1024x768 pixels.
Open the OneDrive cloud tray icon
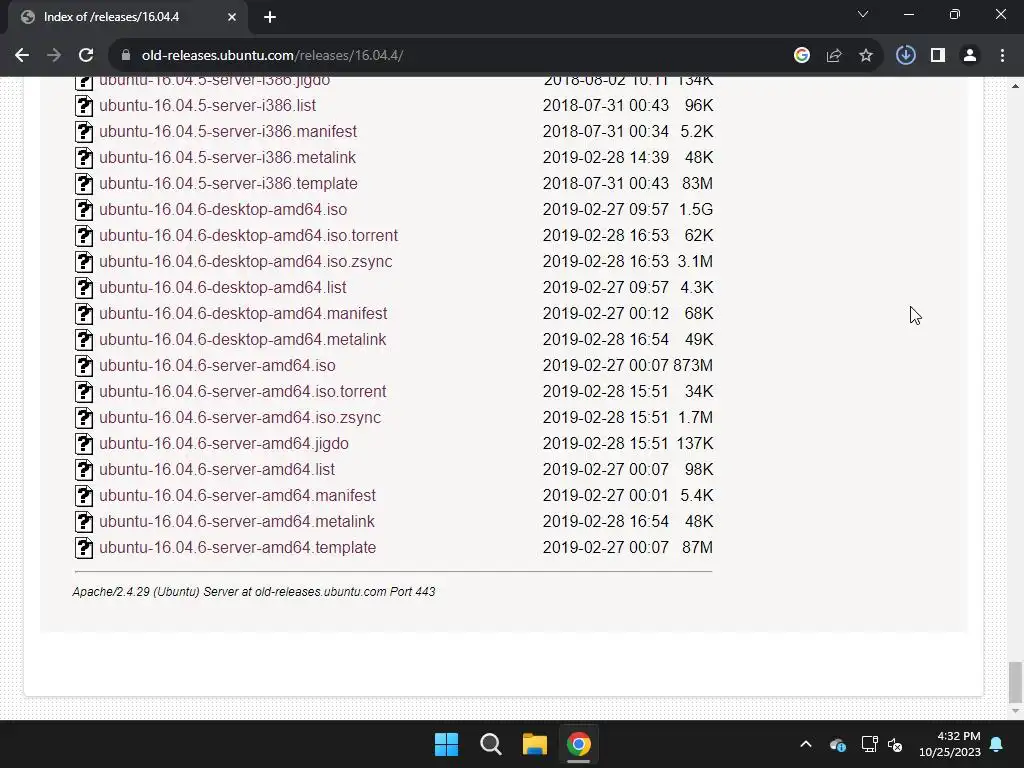coord(838,744)
